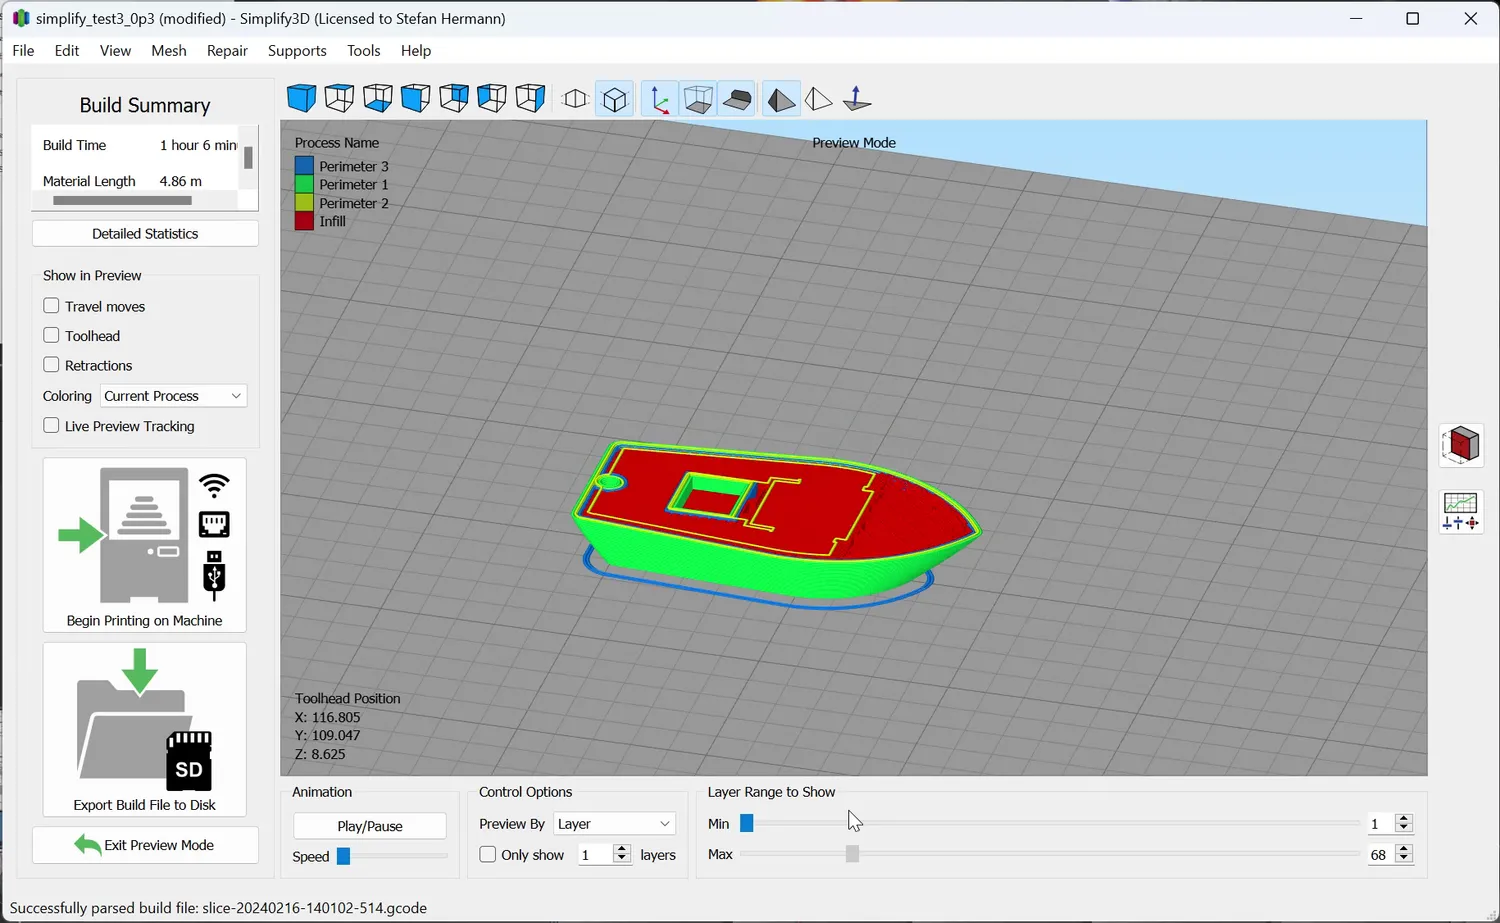Toggle build platform display icon
This screenshot has width=1500, height=923.
pos(737,99)
